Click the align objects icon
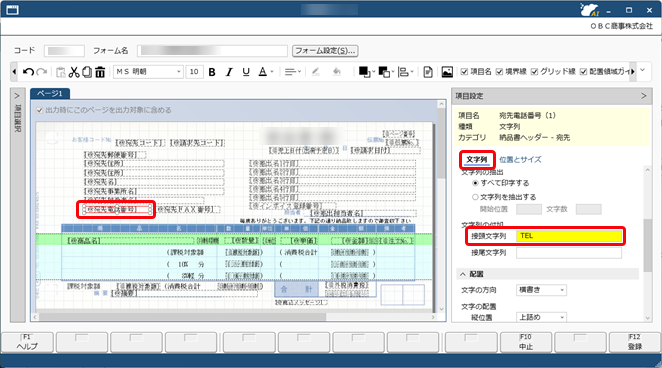Screen dimensions: 662x368 [x=404, y=72]
